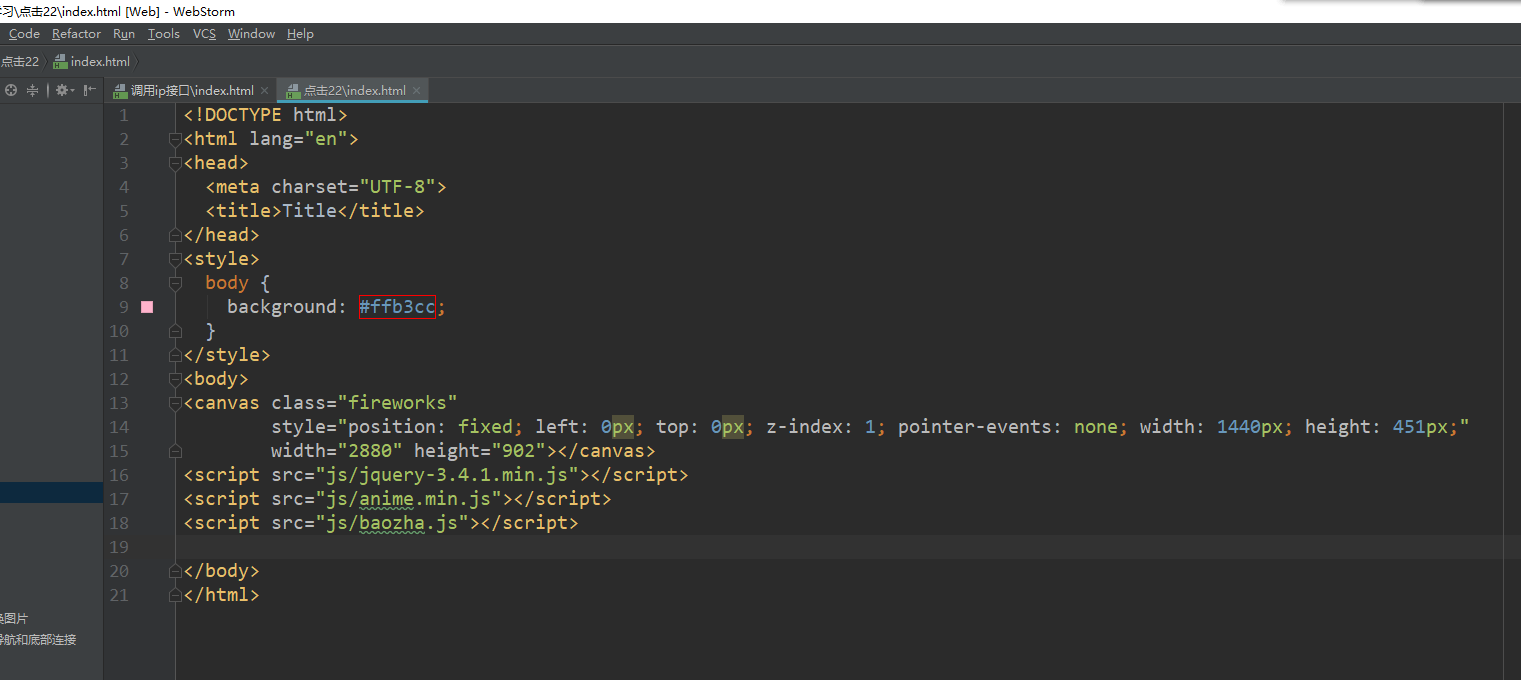Image resolution: width=1521 pixels, height=680 pixels.
Task: Open the VCS menu
Action: point(204,34)
